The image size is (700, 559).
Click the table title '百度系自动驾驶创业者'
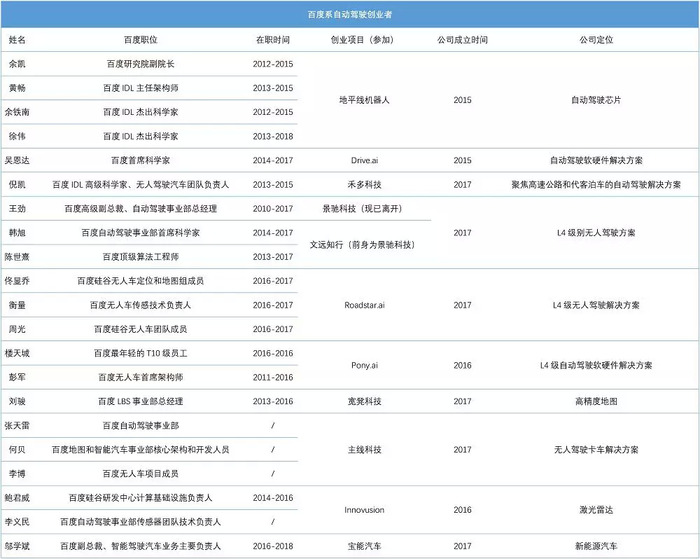[350, 14]
